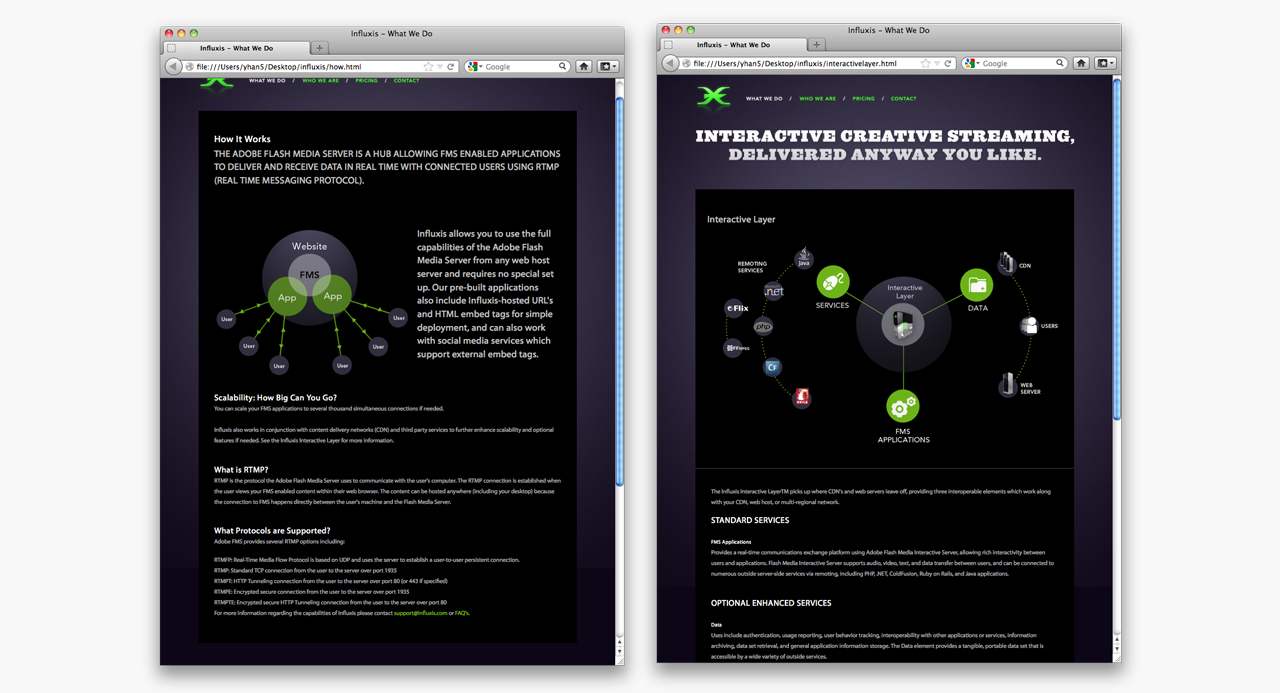Open a new tab in left browser window

320,48
